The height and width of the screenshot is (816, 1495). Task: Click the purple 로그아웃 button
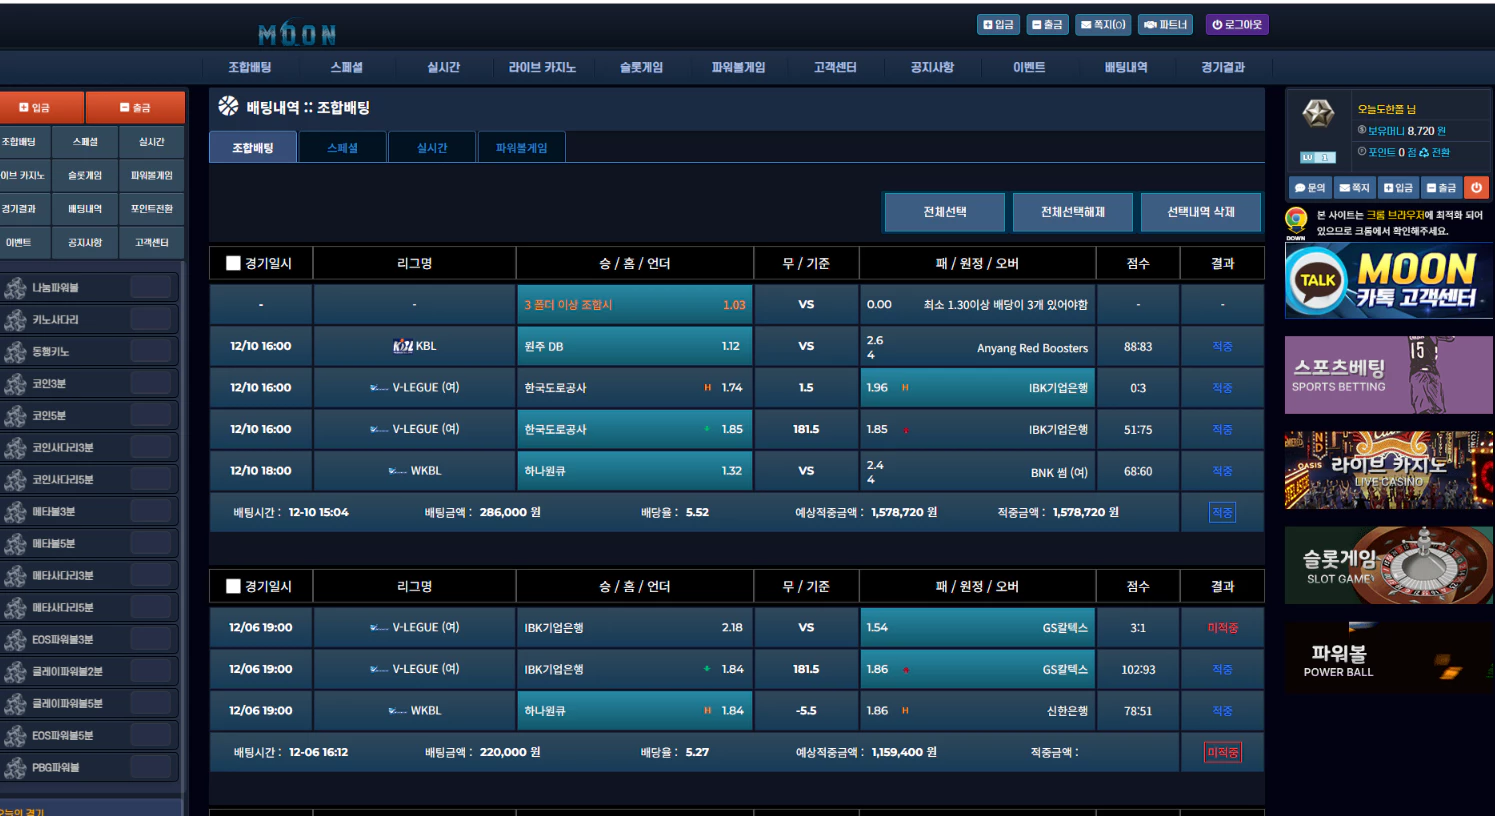1237,25
